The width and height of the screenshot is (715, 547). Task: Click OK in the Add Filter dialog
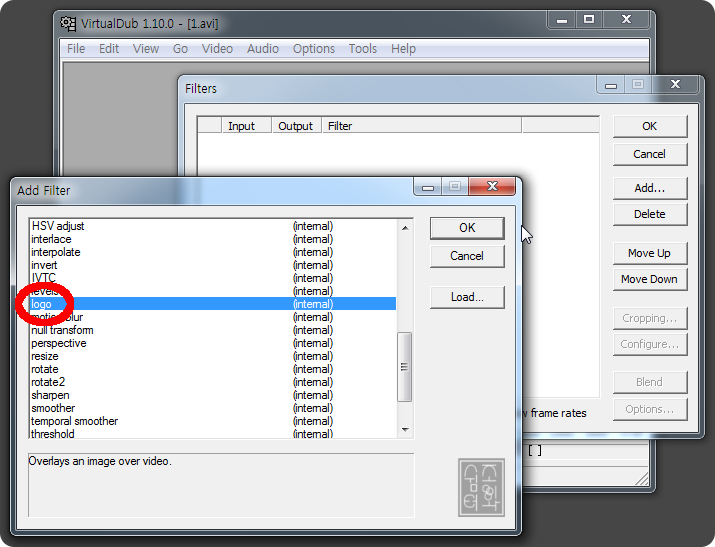(x=467, y=228)
